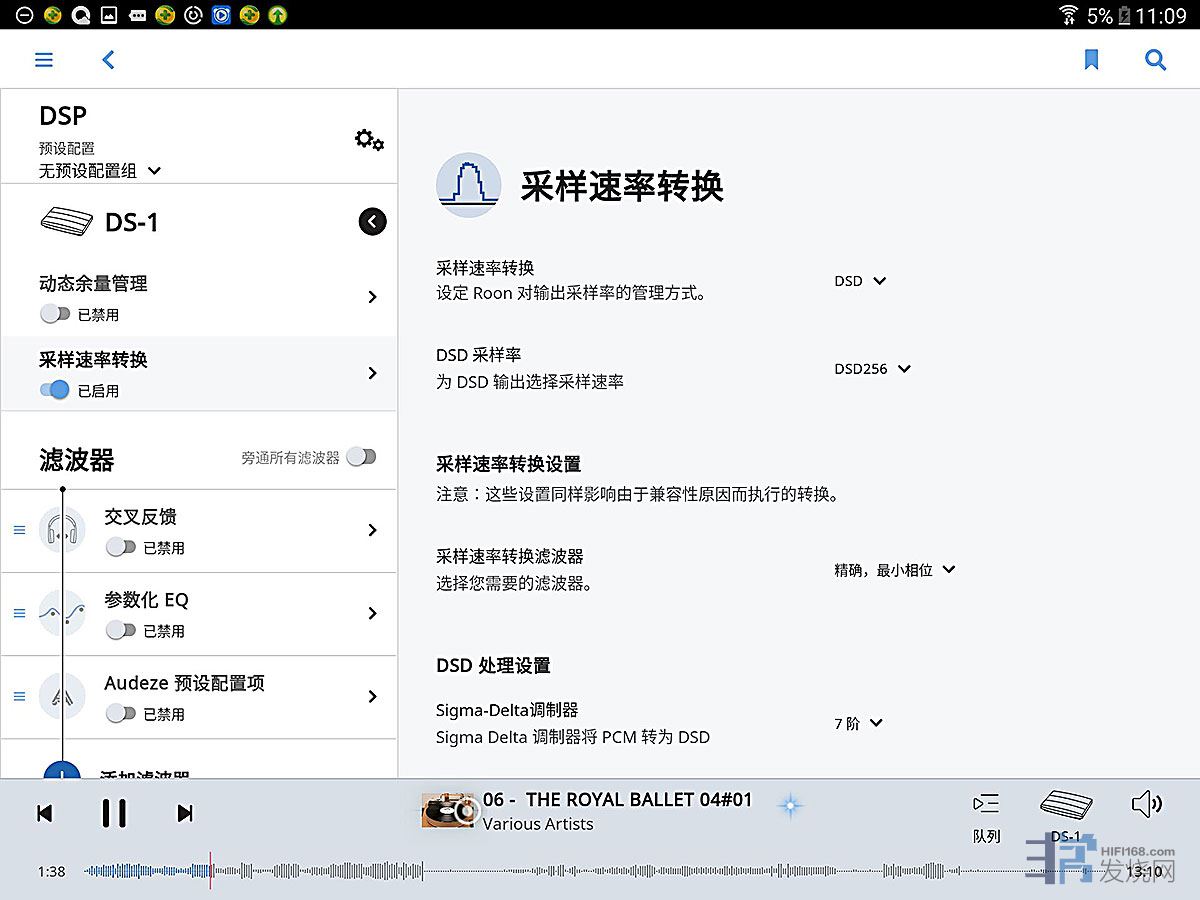Screen dimensions: 1200x900
Task: Skip to the next track
Action: point(185,813)
